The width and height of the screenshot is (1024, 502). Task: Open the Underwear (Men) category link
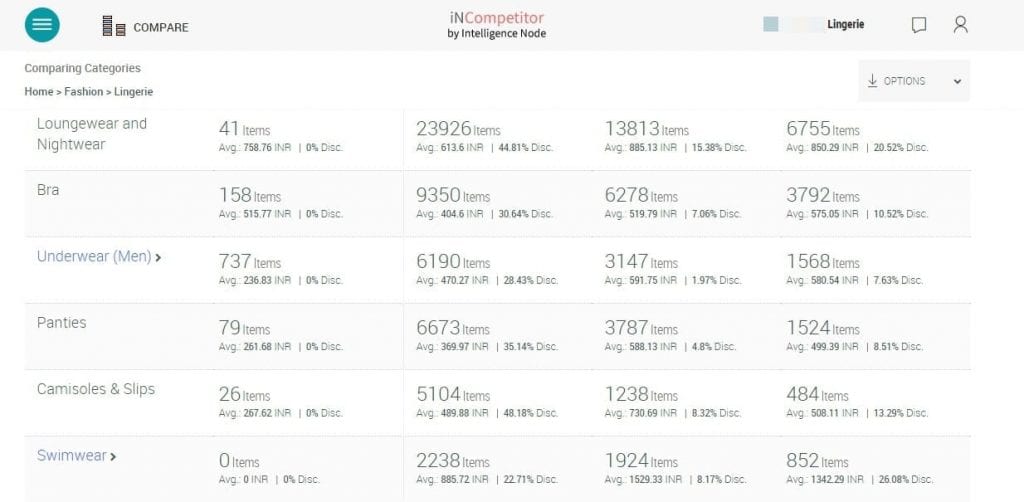(x=94, y=256)
